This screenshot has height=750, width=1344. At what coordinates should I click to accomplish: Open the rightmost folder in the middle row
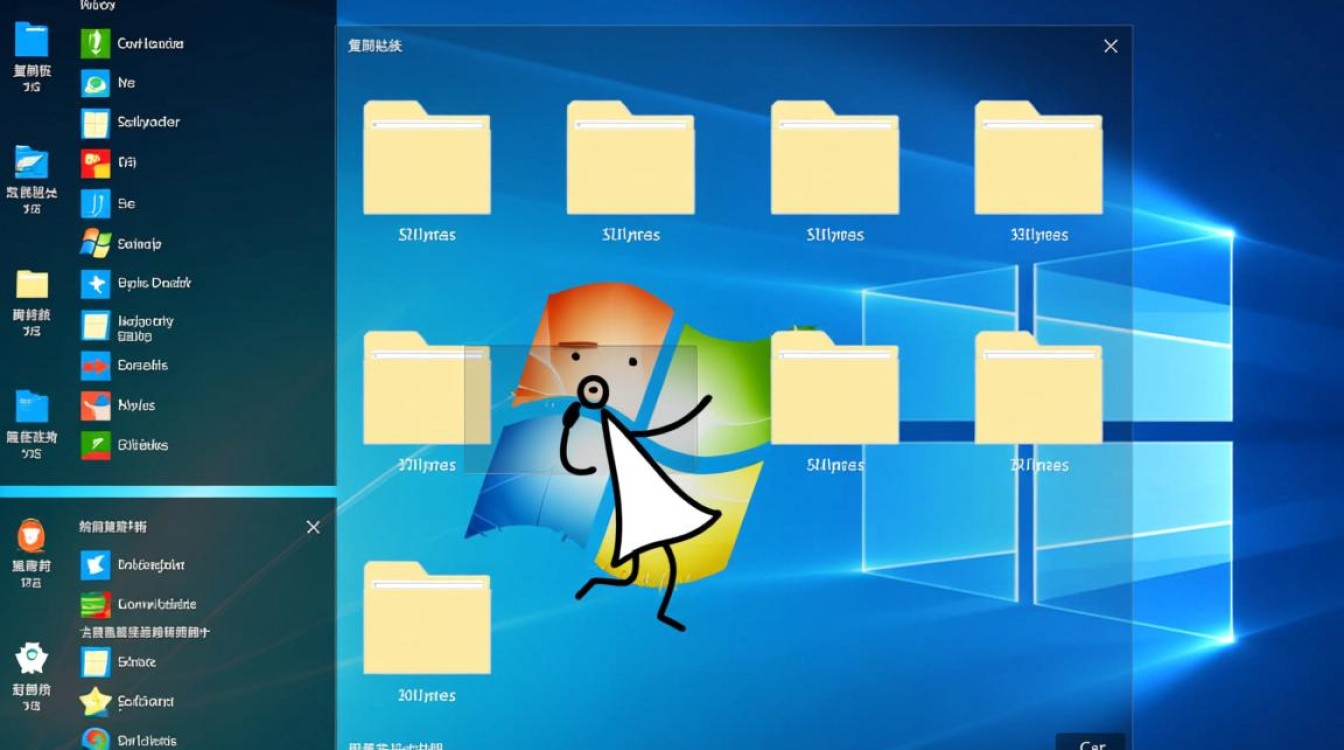(1038, 388)
